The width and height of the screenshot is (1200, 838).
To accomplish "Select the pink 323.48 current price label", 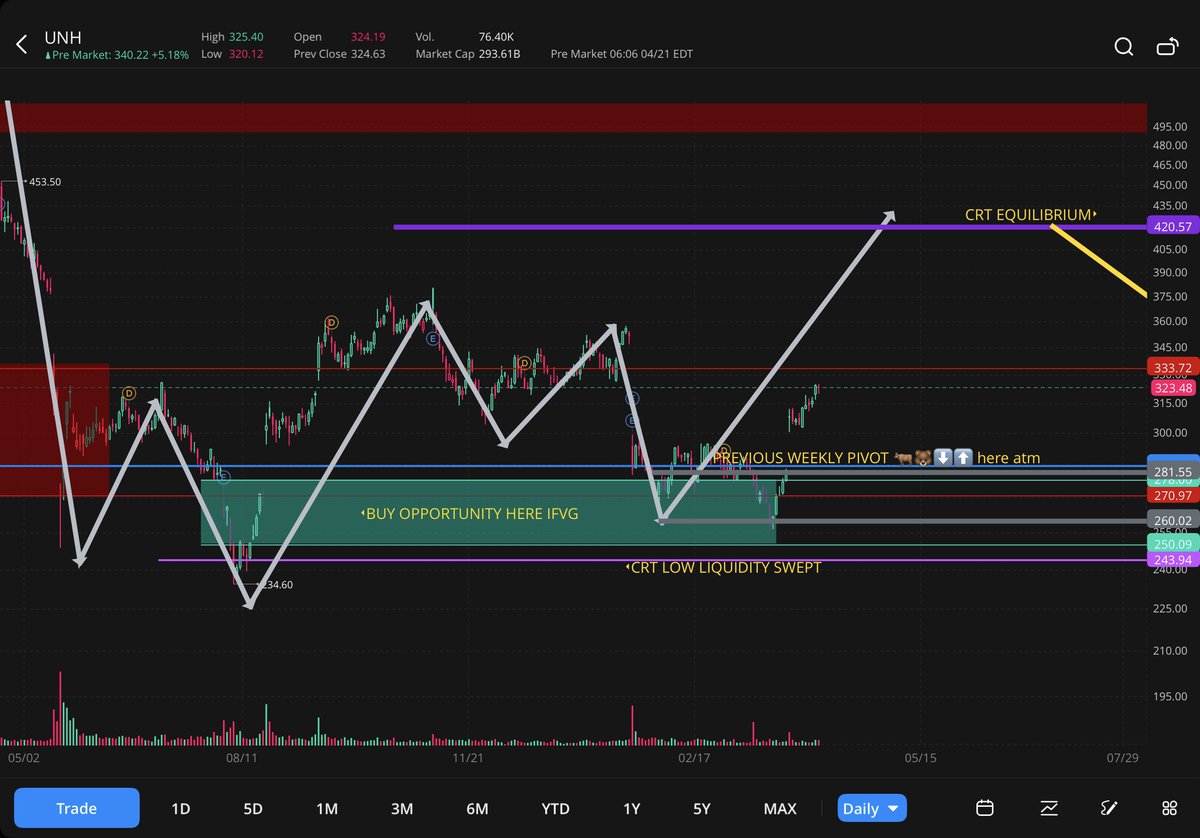I will click(x=1171, y=387).
